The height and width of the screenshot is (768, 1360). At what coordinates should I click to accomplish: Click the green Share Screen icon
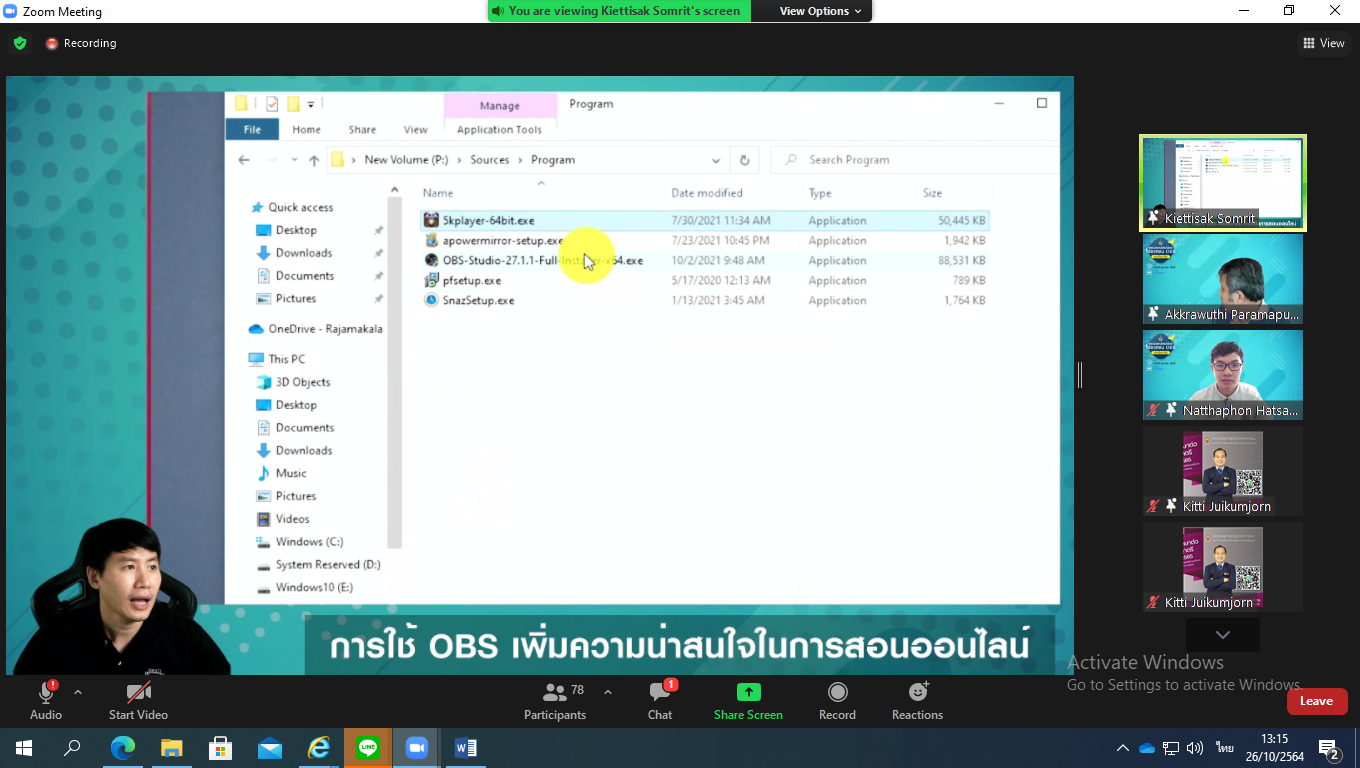(x=748, y=692)
